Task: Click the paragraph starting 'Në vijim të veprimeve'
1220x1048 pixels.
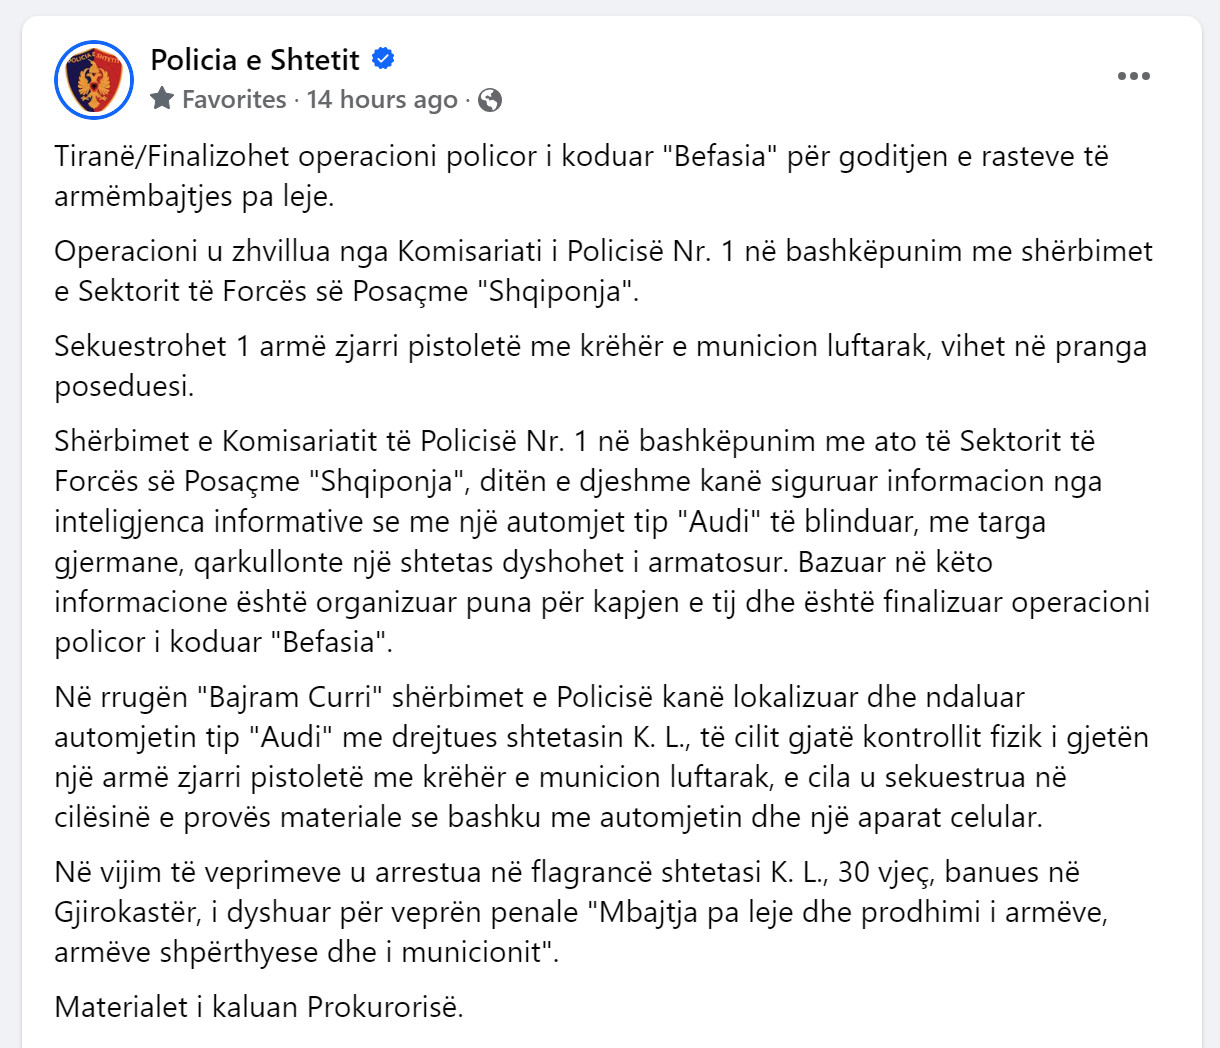Action: [x=581, y=912]
